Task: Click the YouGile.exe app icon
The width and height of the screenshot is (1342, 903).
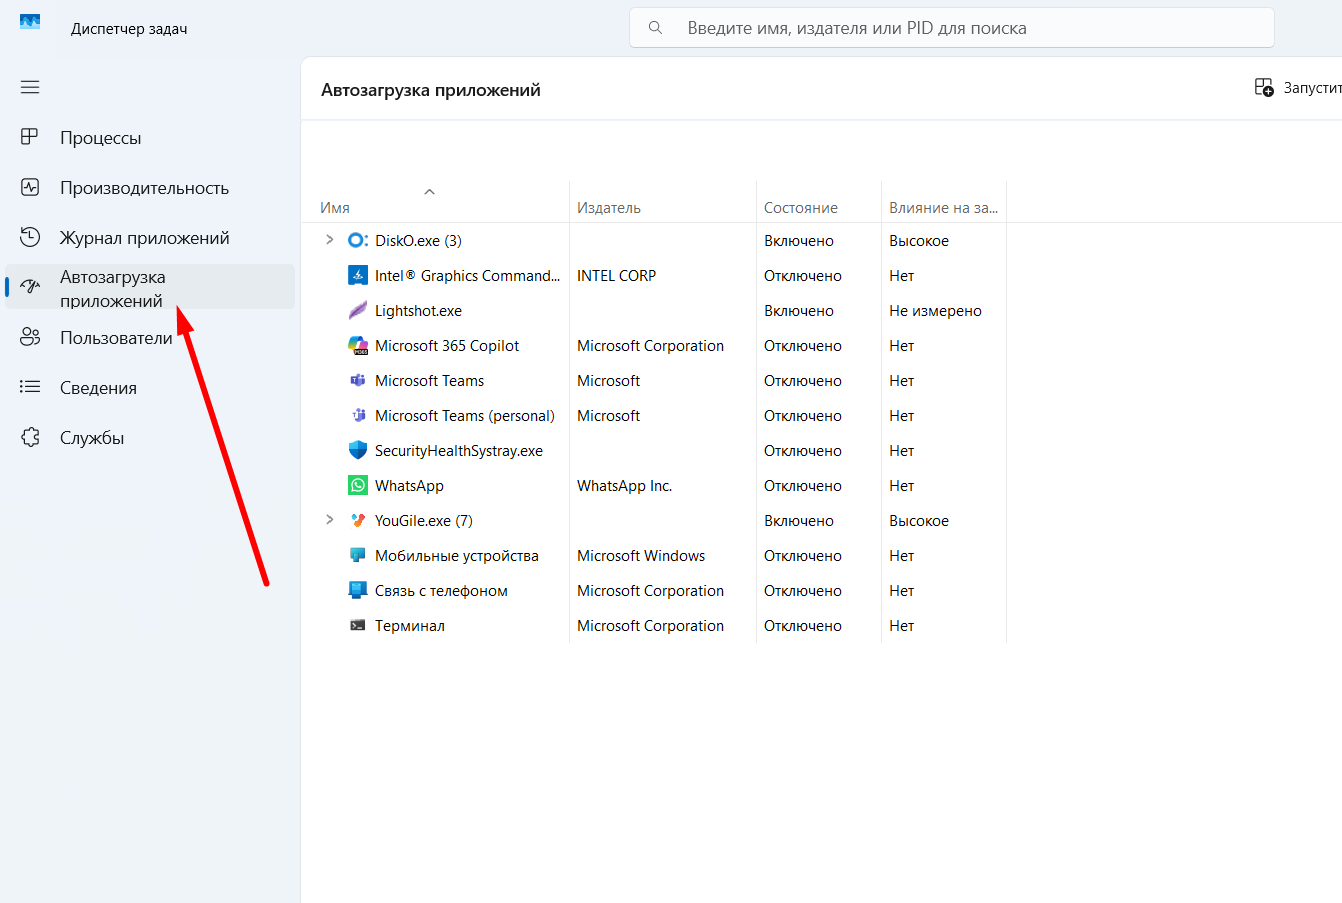Action: tap(358, 520)
